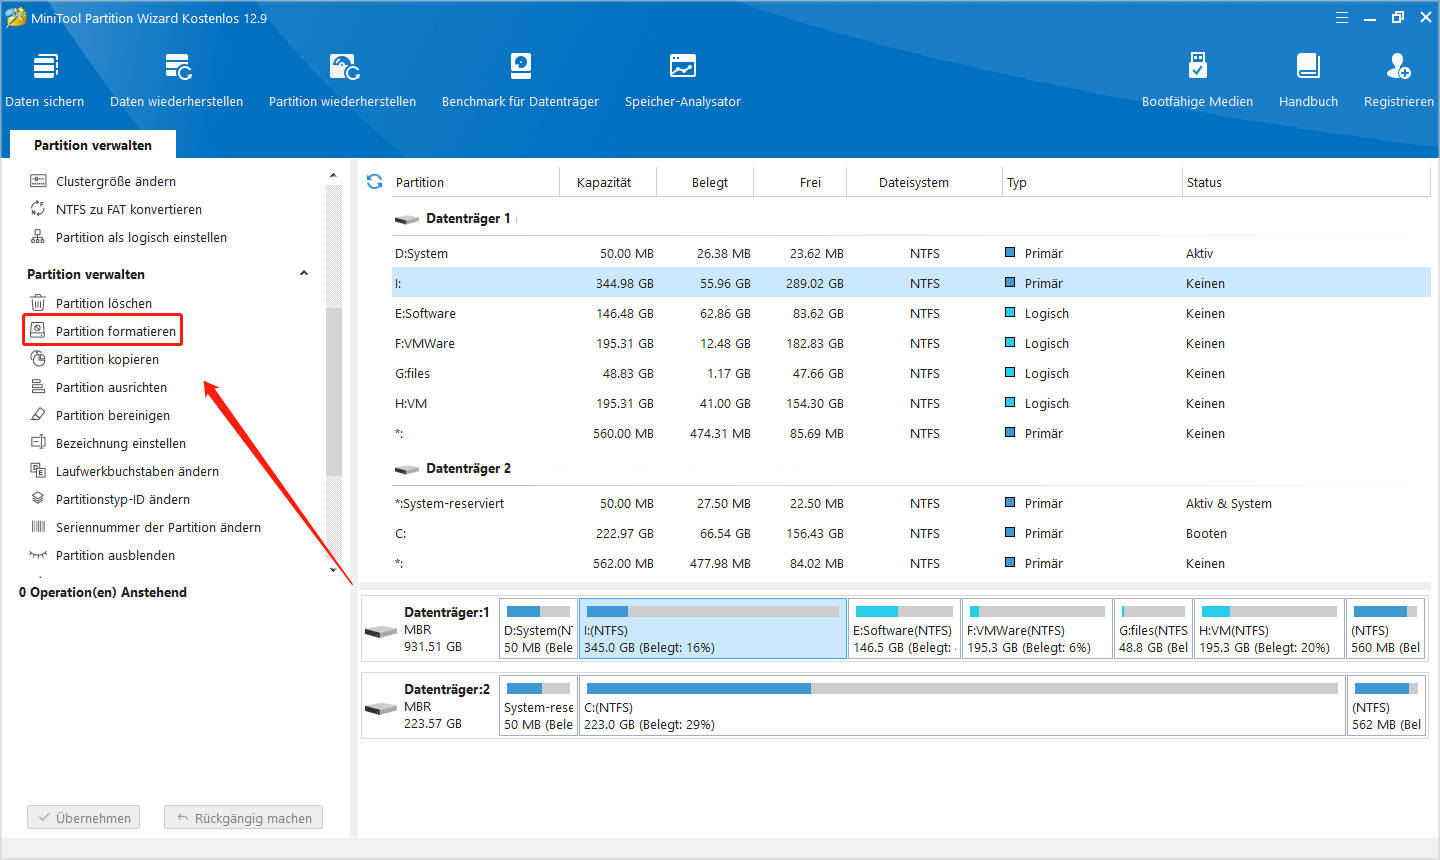Select G:files partition row
1440x860 pixels.
(x=911, y=373)
